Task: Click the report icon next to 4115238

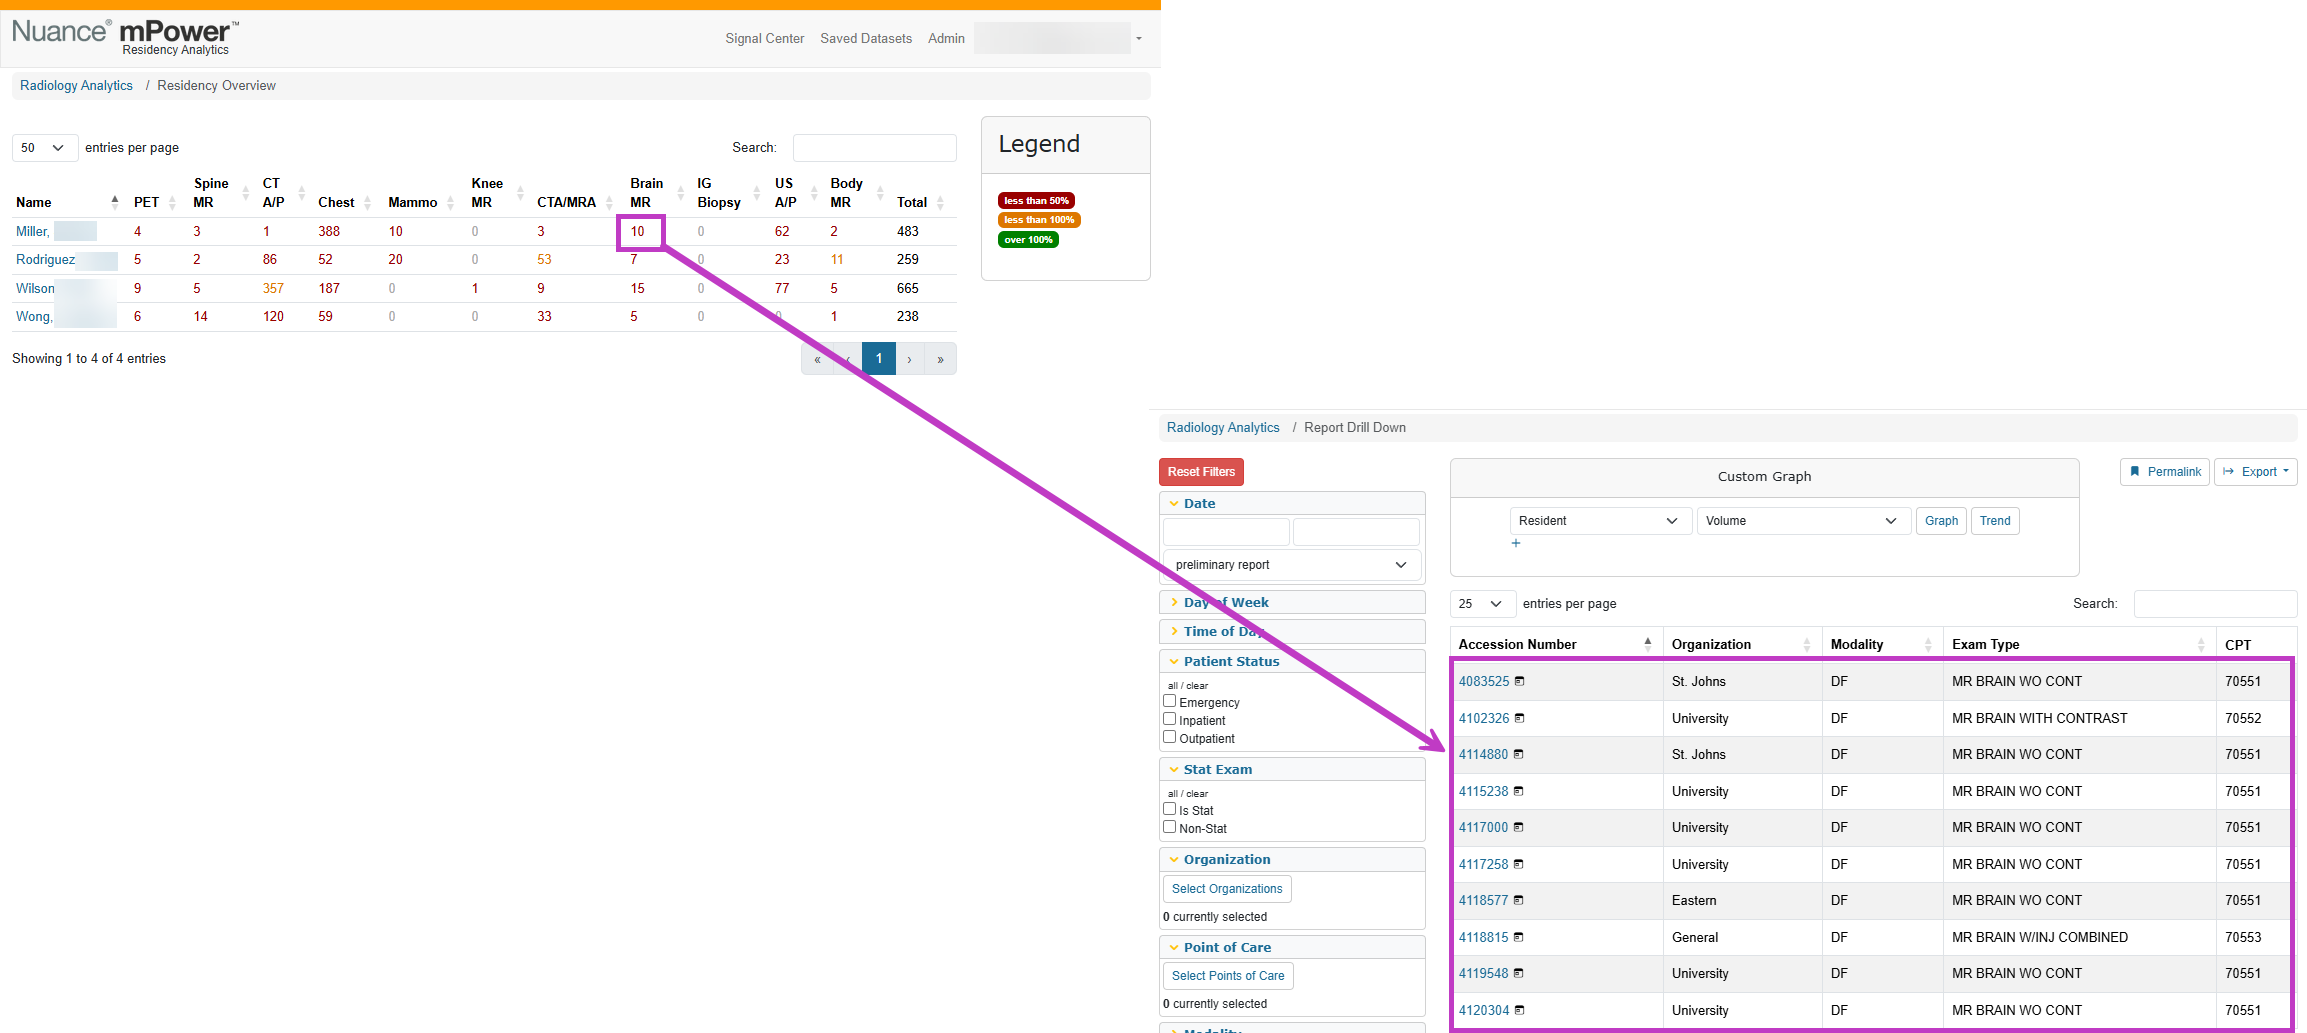Action: click(x=1518, y=791)
